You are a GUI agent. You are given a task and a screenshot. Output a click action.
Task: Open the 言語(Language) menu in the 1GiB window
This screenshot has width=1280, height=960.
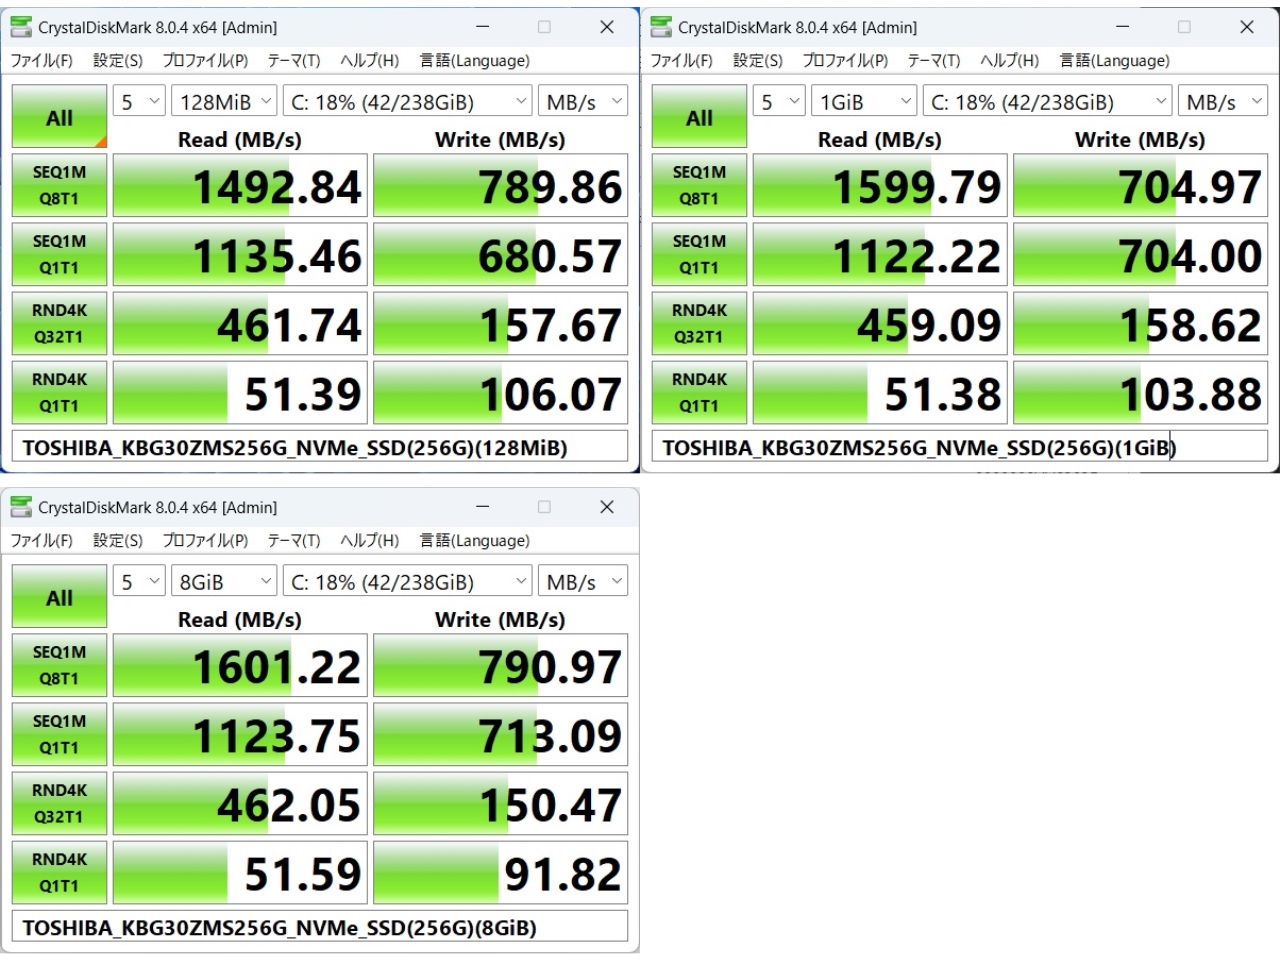point(1115,61)
